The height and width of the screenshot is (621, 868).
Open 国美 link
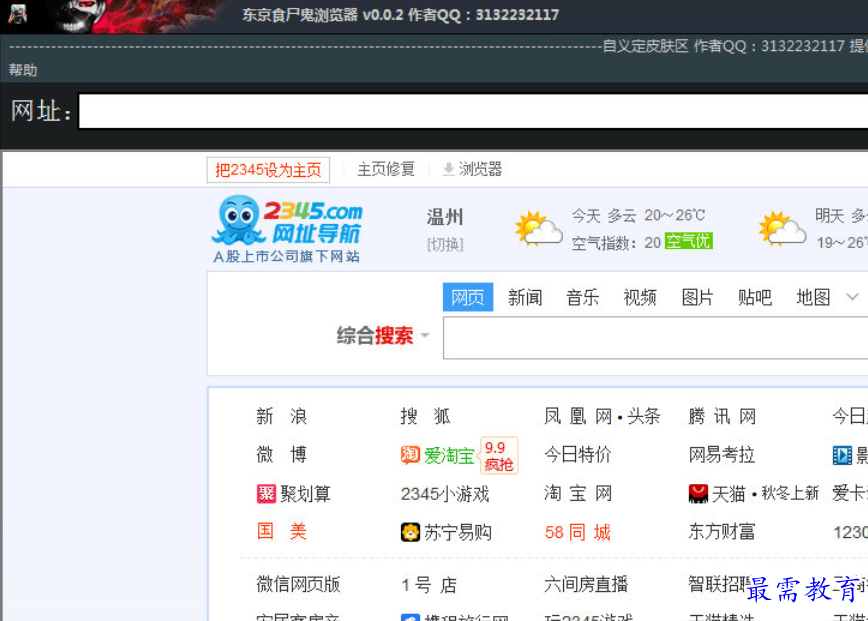[281, 531]
